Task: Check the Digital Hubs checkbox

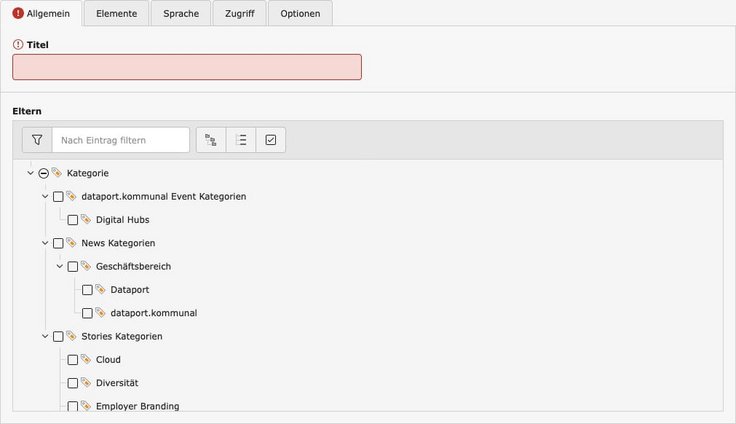Action: coord(72,220)
